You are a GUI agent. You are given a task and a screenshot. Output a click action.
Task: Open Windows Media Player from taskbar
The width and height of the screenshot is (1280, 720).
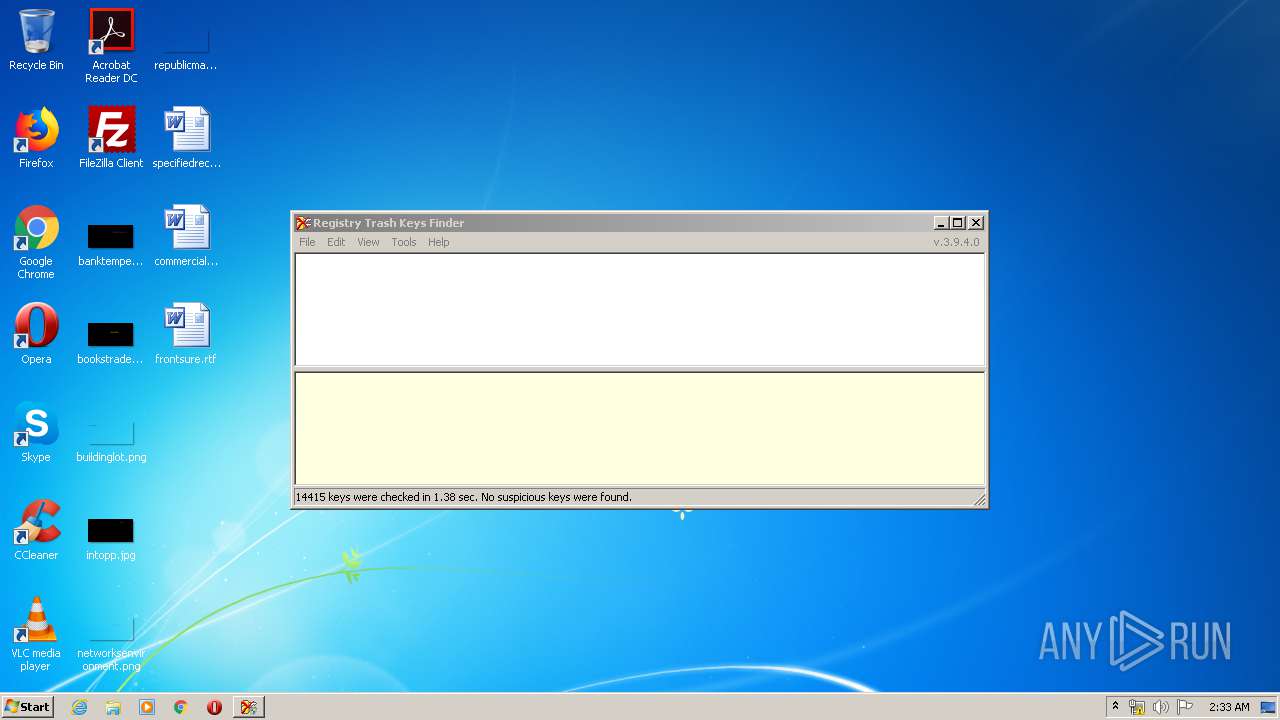[x=147, y=707]
